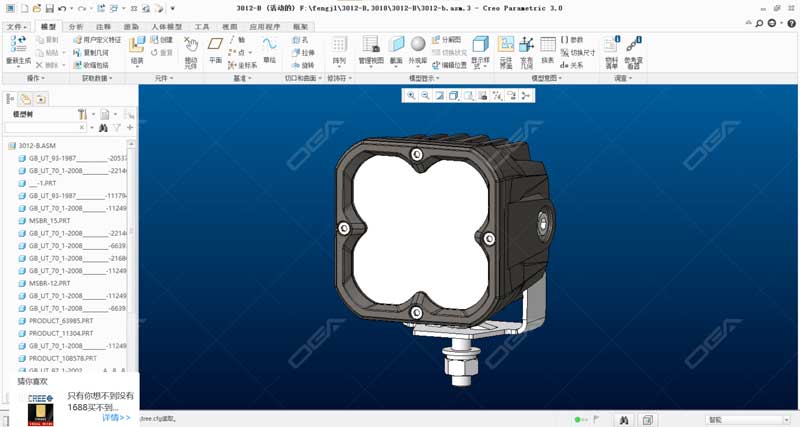Expand the Model Intent (模型意图) group dropdown
This screenshot has width=800, height=427.
click(x=546, y=78)
